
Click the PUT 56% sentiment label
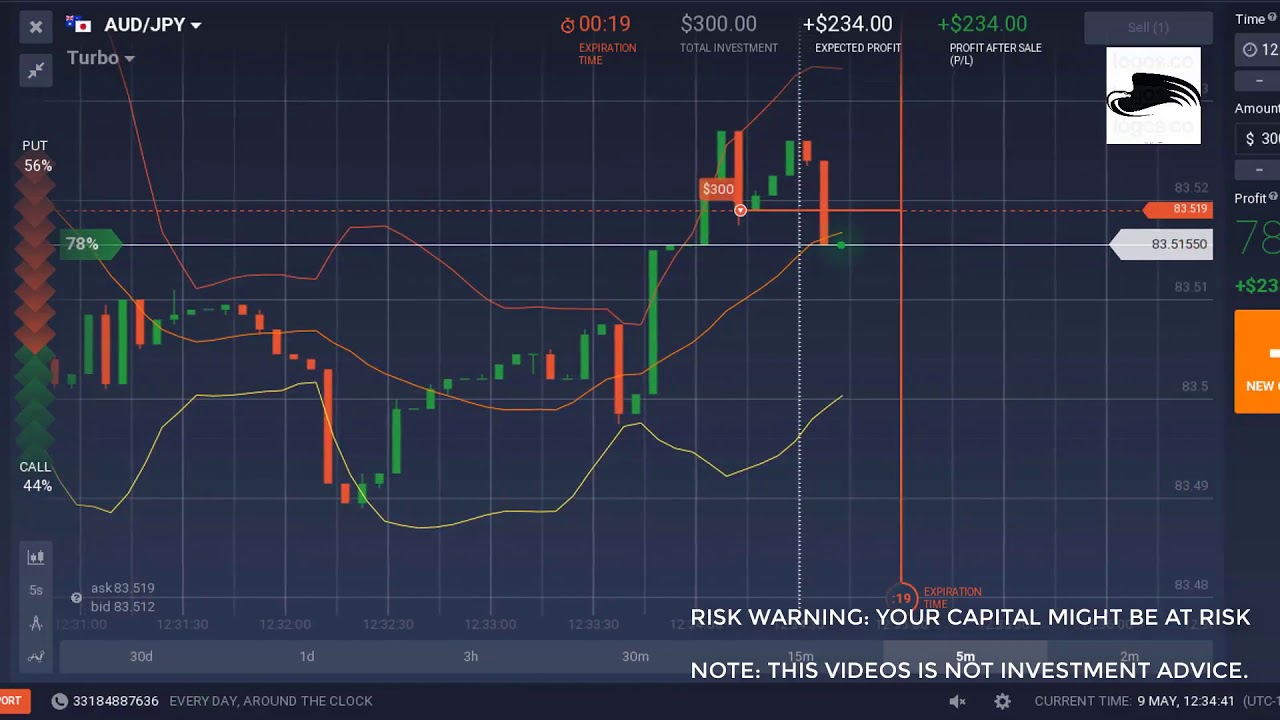tap(36, 156)
